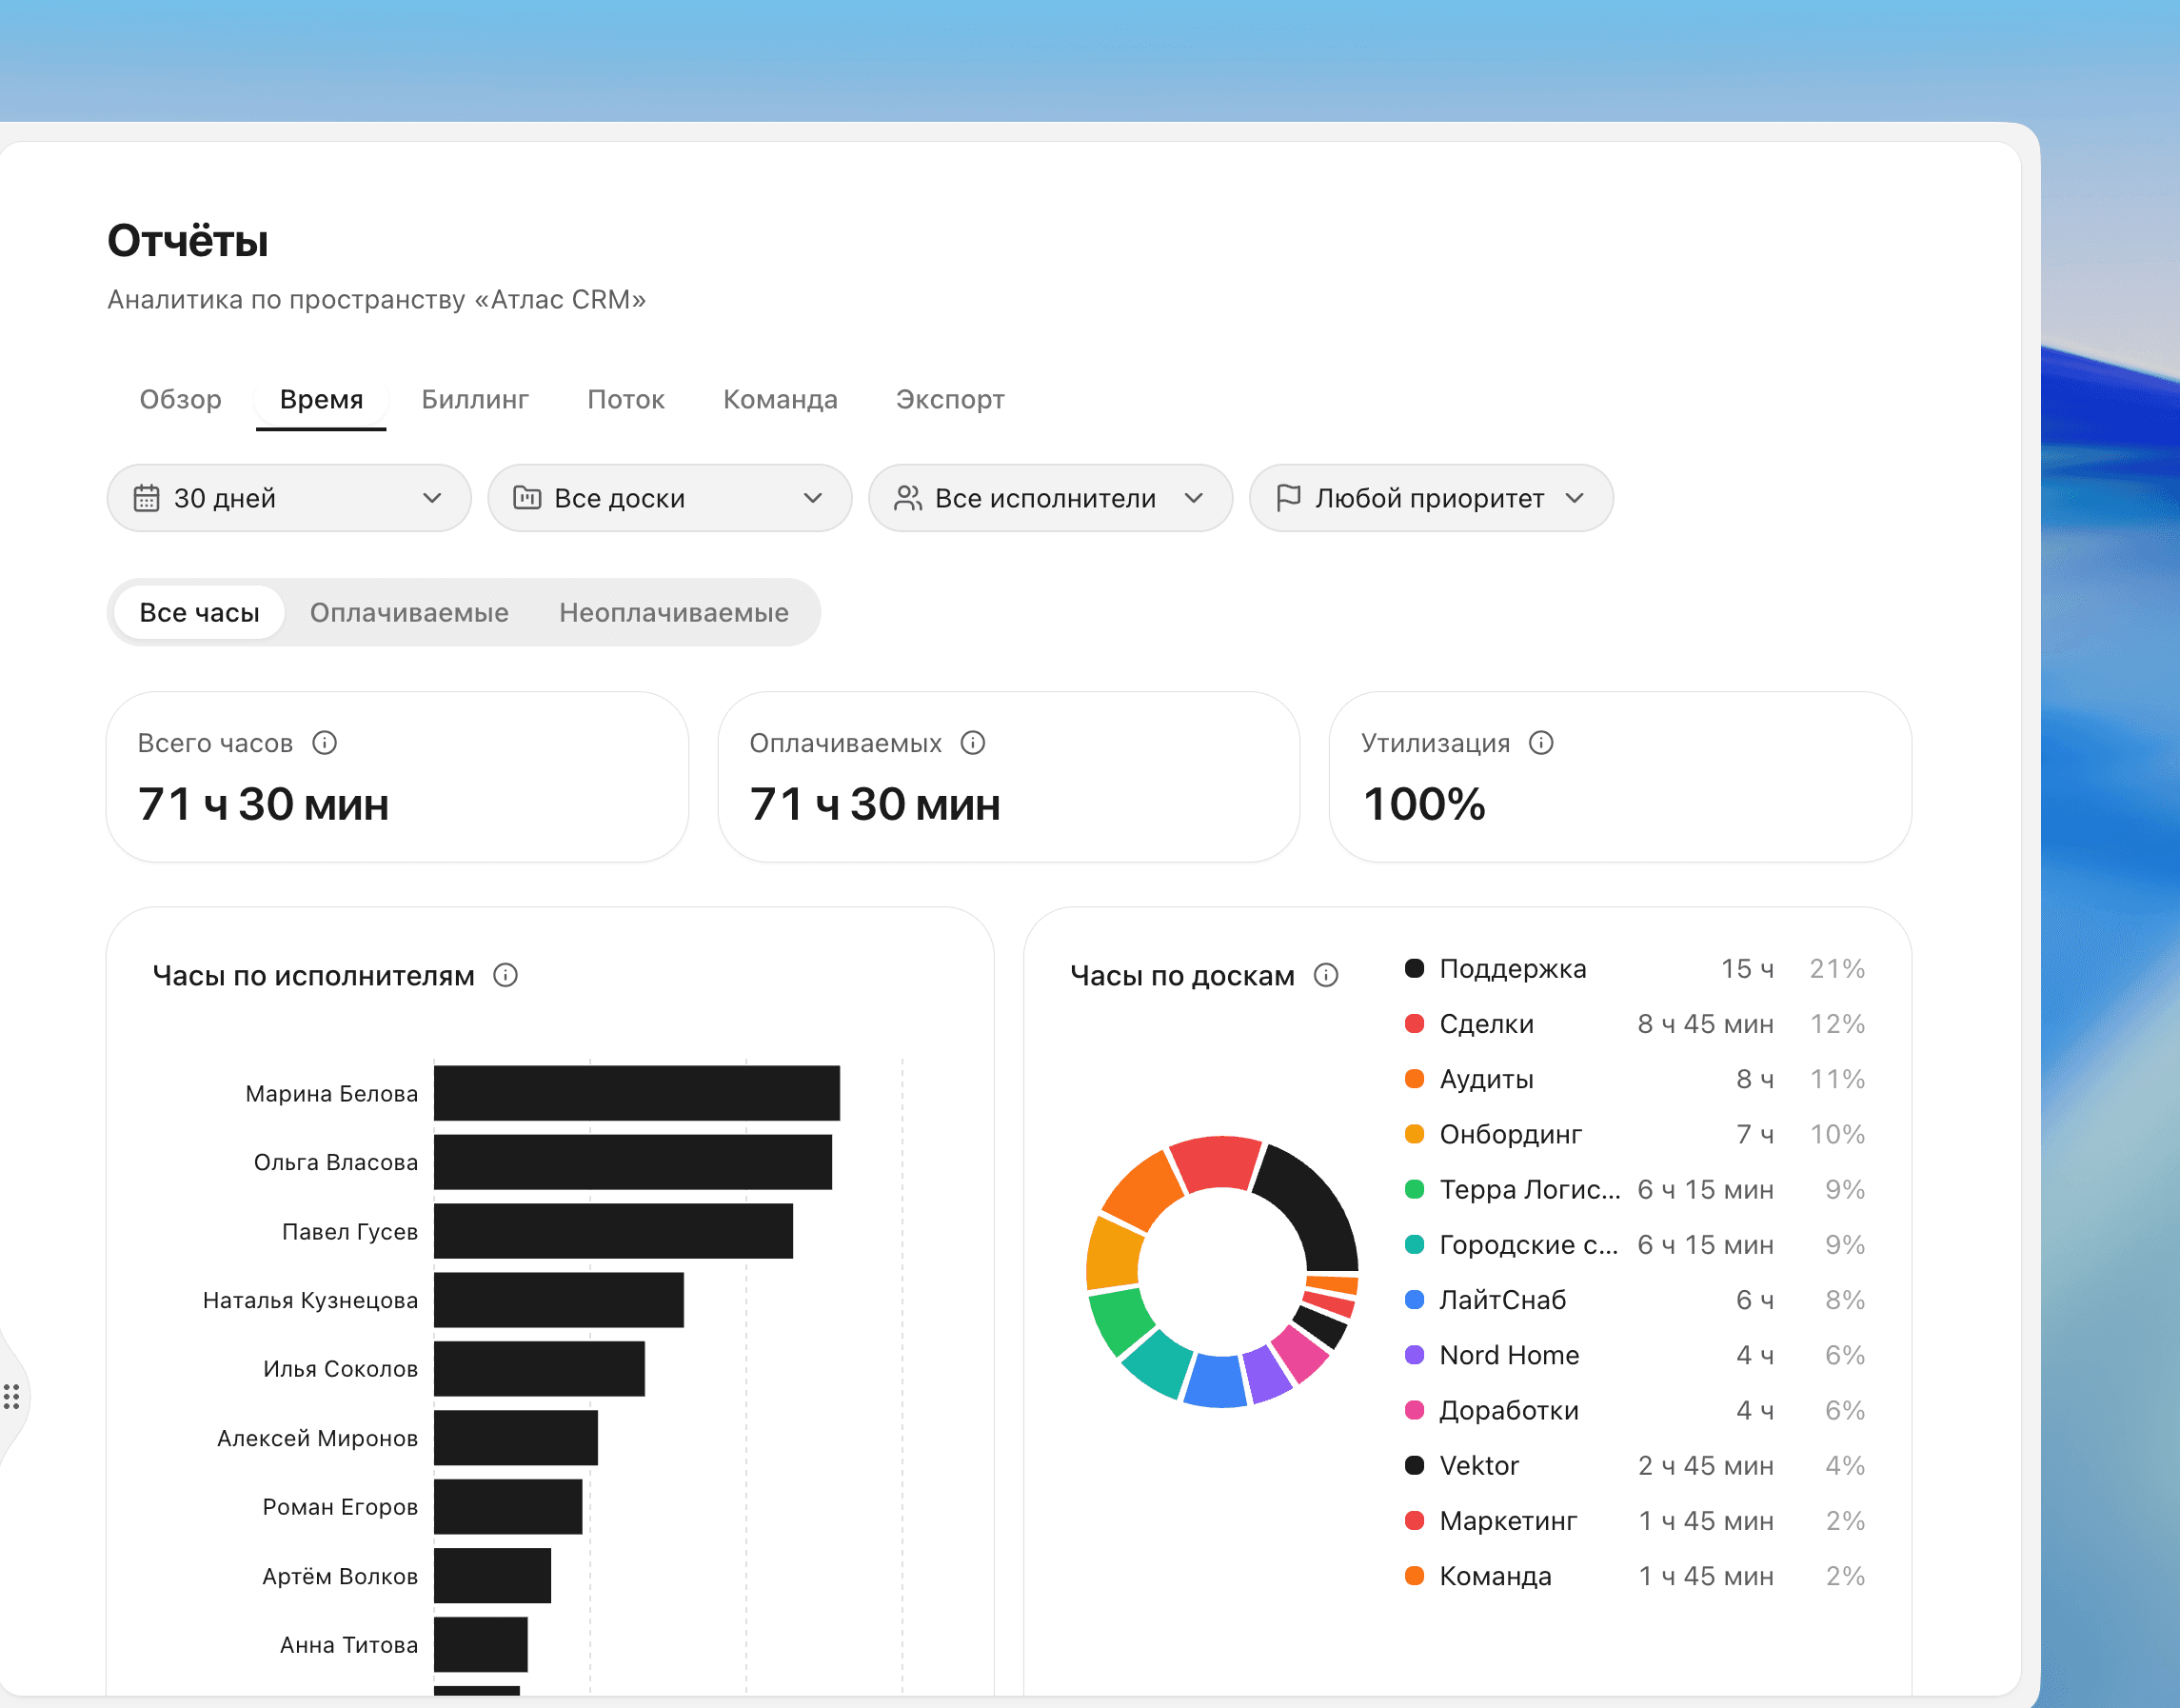Click info icon beside Оплачиваемых card
The width and height of the screenshot is (2180, 1708).
[972, 743]
